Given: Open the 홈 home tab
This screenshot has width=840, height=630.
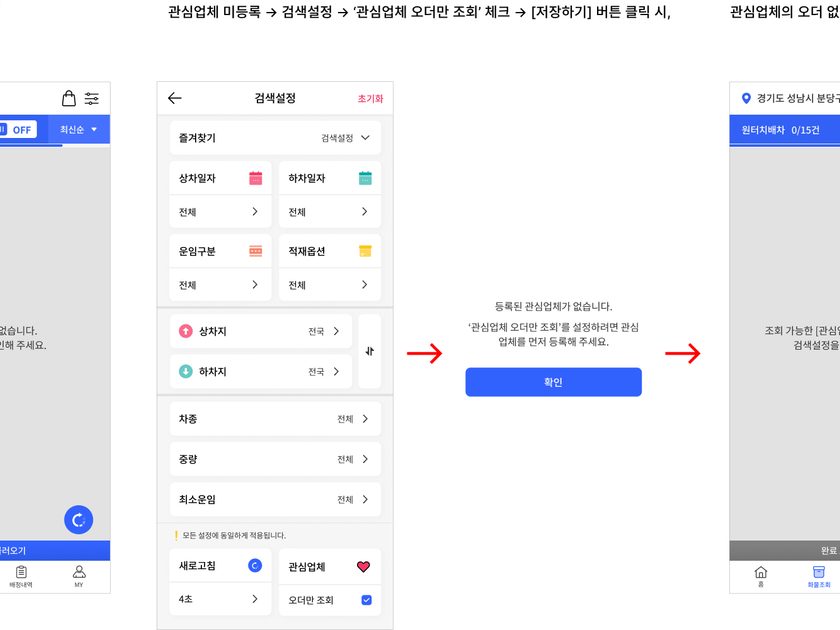Looking at the screenshot, I should (761, 576).
